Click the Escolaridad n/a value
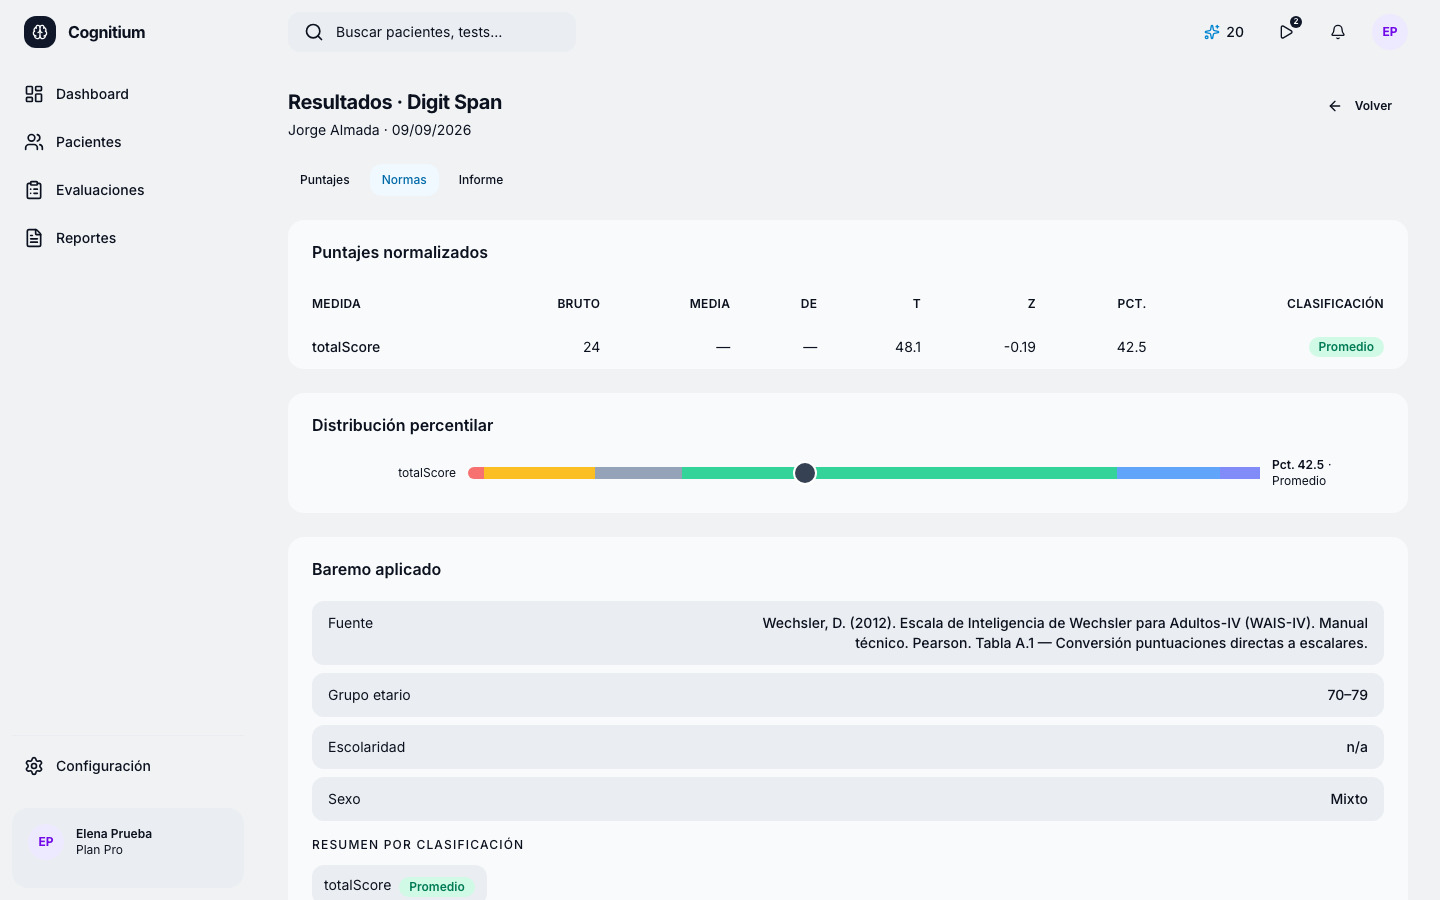This screenshot has width=1440, height=900. coord(1357,747)
